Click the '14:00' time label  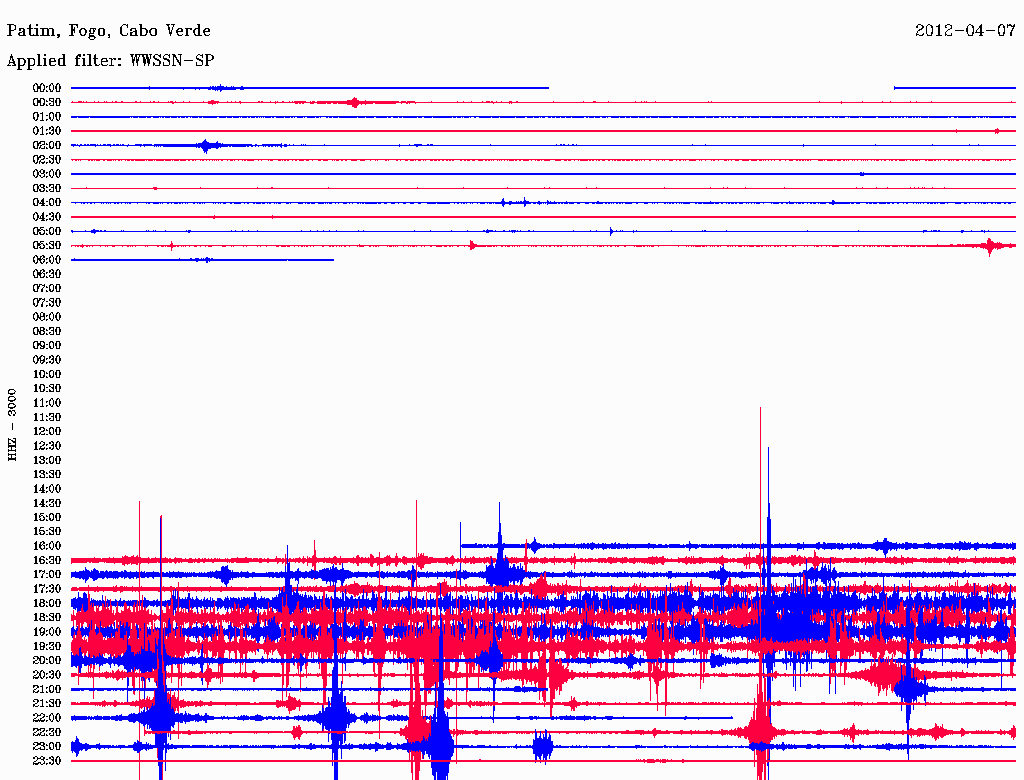[47, 489]
